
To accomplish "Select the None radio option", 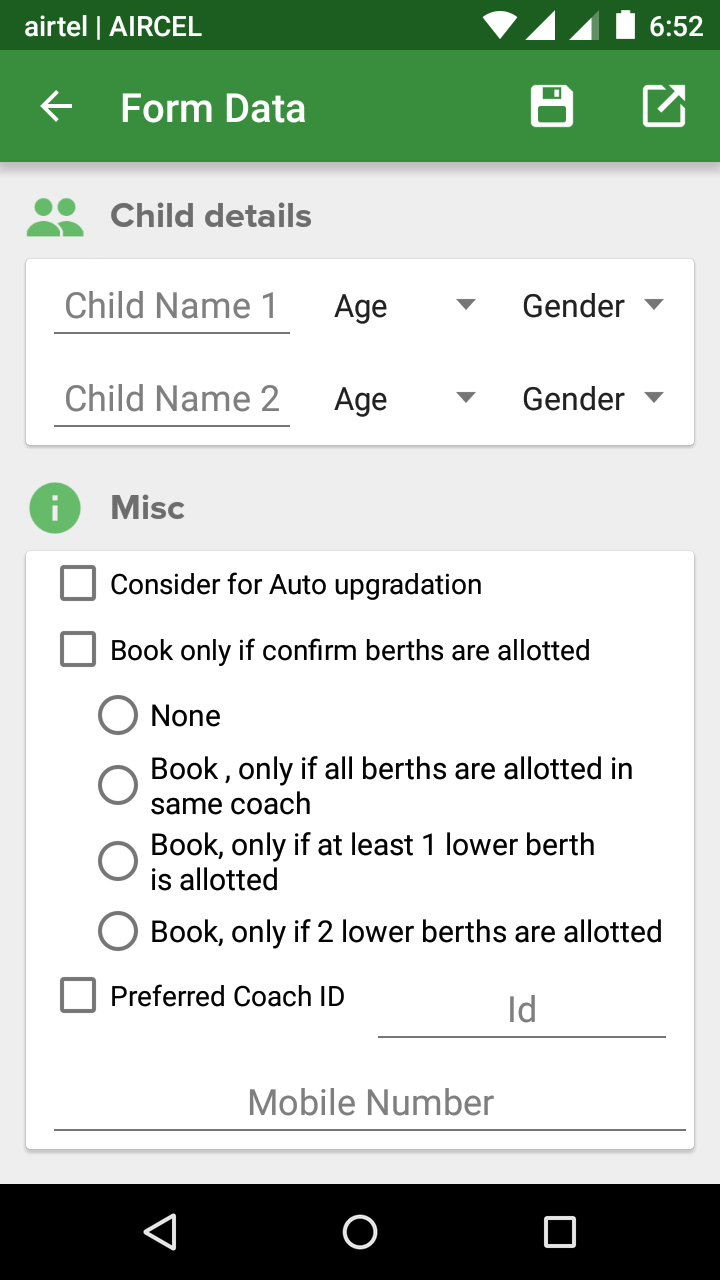I will coord(118,716).
